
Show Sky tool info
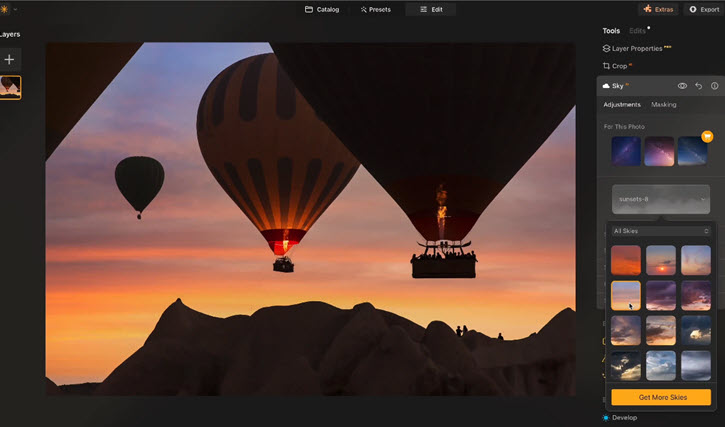click(x=714, y=86)
